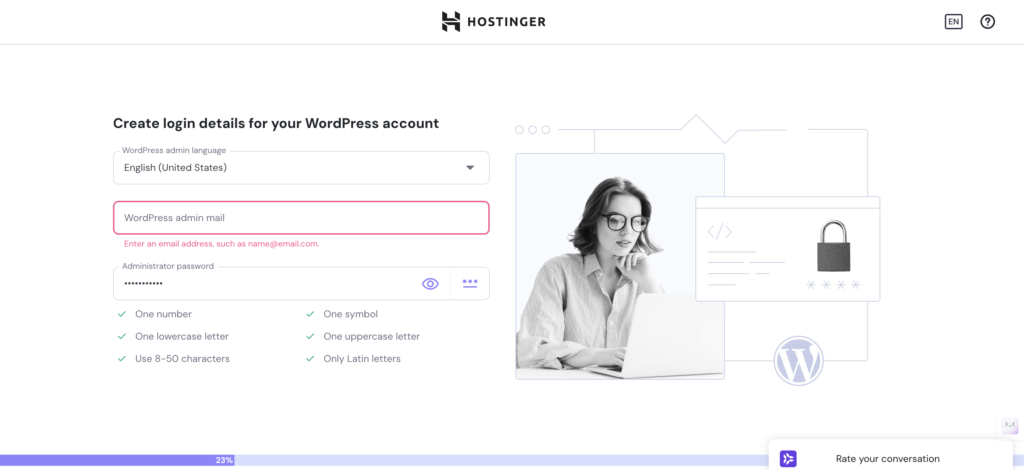This screenshot has width=1024, height=470.
Task: Click the code brackets icon in illustration
Action: 719,232
